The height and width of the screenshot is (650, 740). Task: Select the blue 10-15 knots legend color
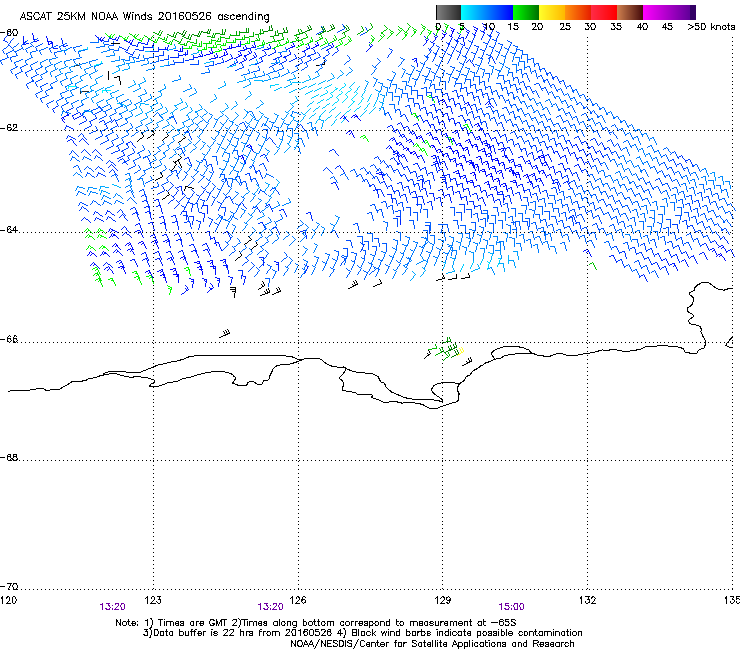point(500,12)
